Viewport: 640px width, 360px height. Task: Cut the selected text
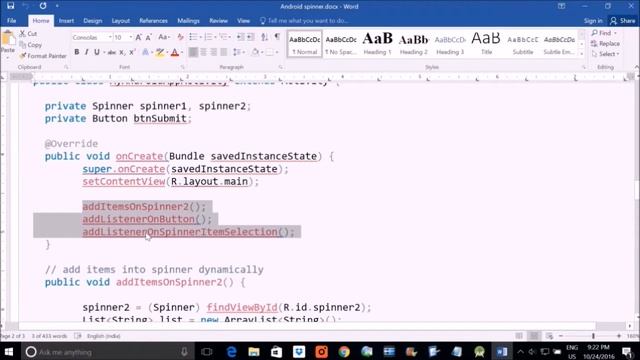click(28, 33)
